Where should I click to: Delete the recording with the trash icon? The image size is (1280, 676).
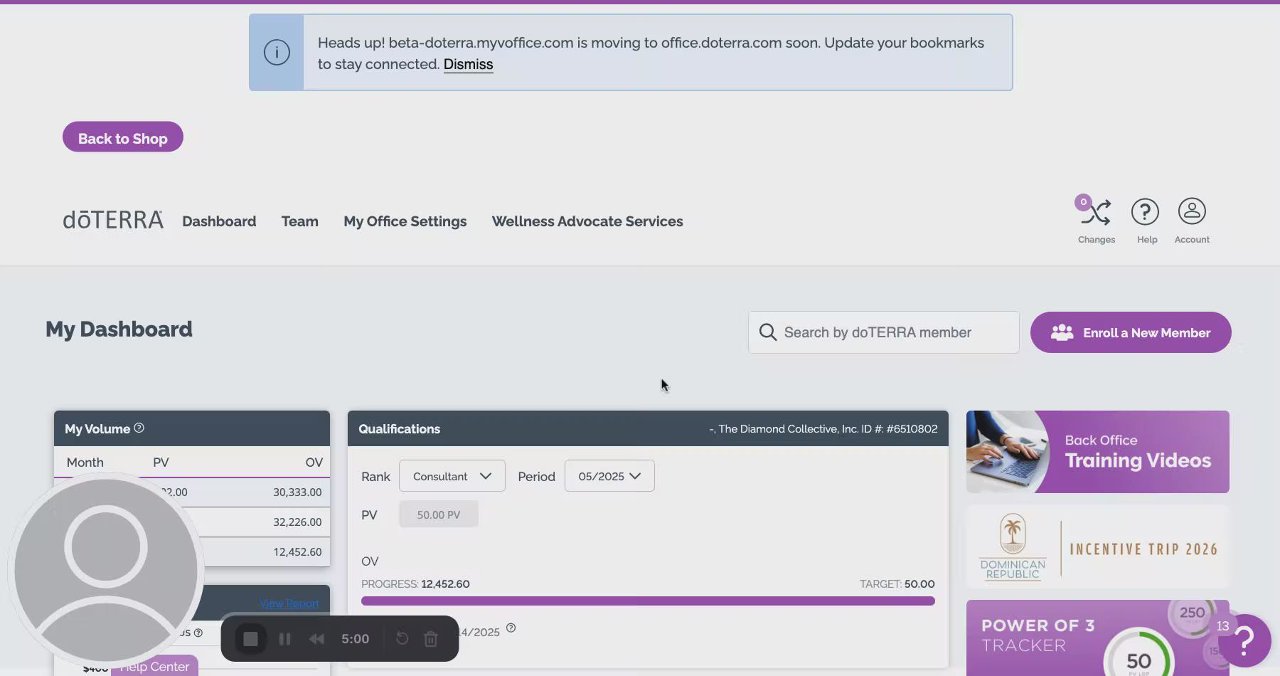[431, 639]
